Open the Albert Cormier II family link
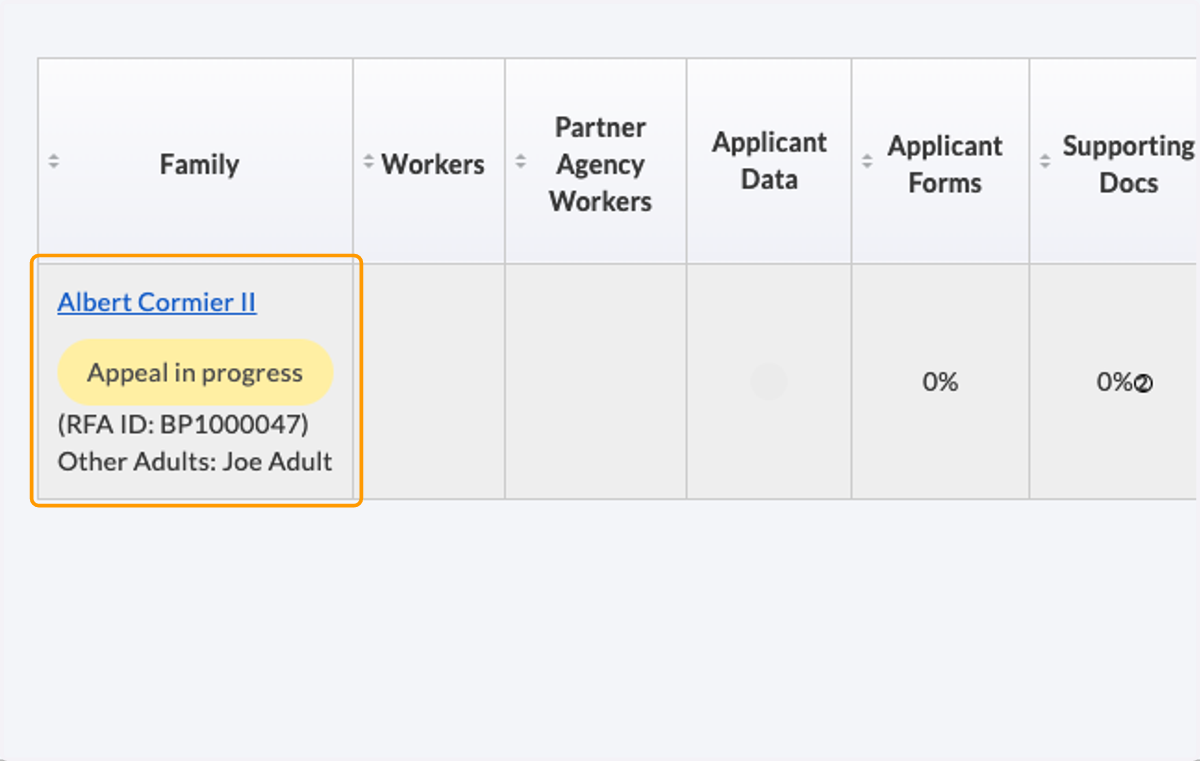 (x=157, y=302)
